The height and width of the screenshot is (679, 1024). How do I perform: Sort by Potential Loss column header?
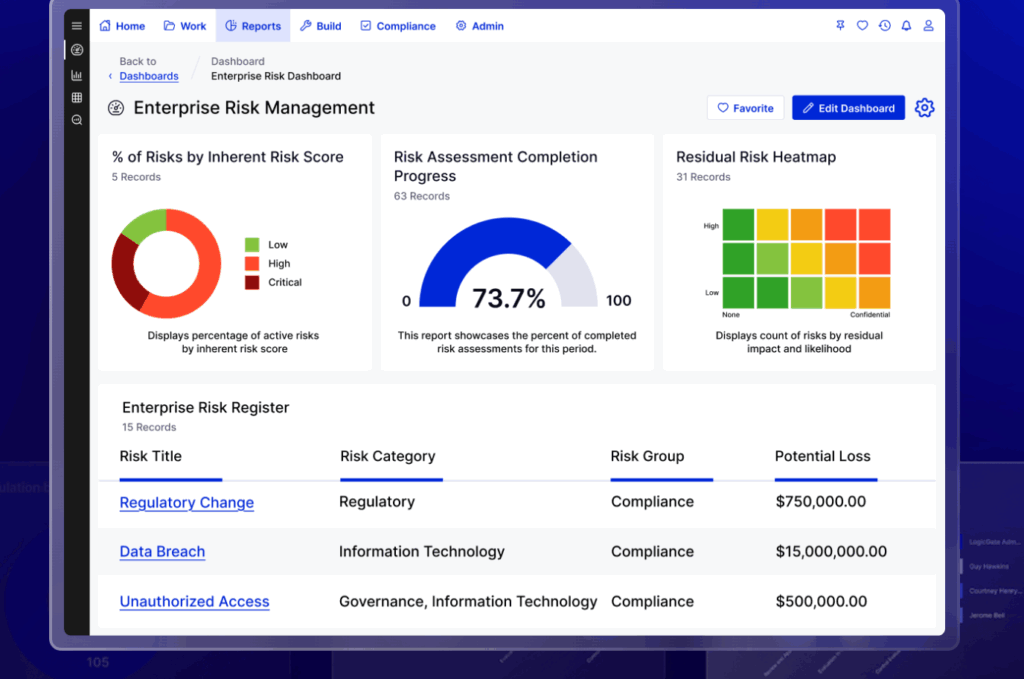822,456
